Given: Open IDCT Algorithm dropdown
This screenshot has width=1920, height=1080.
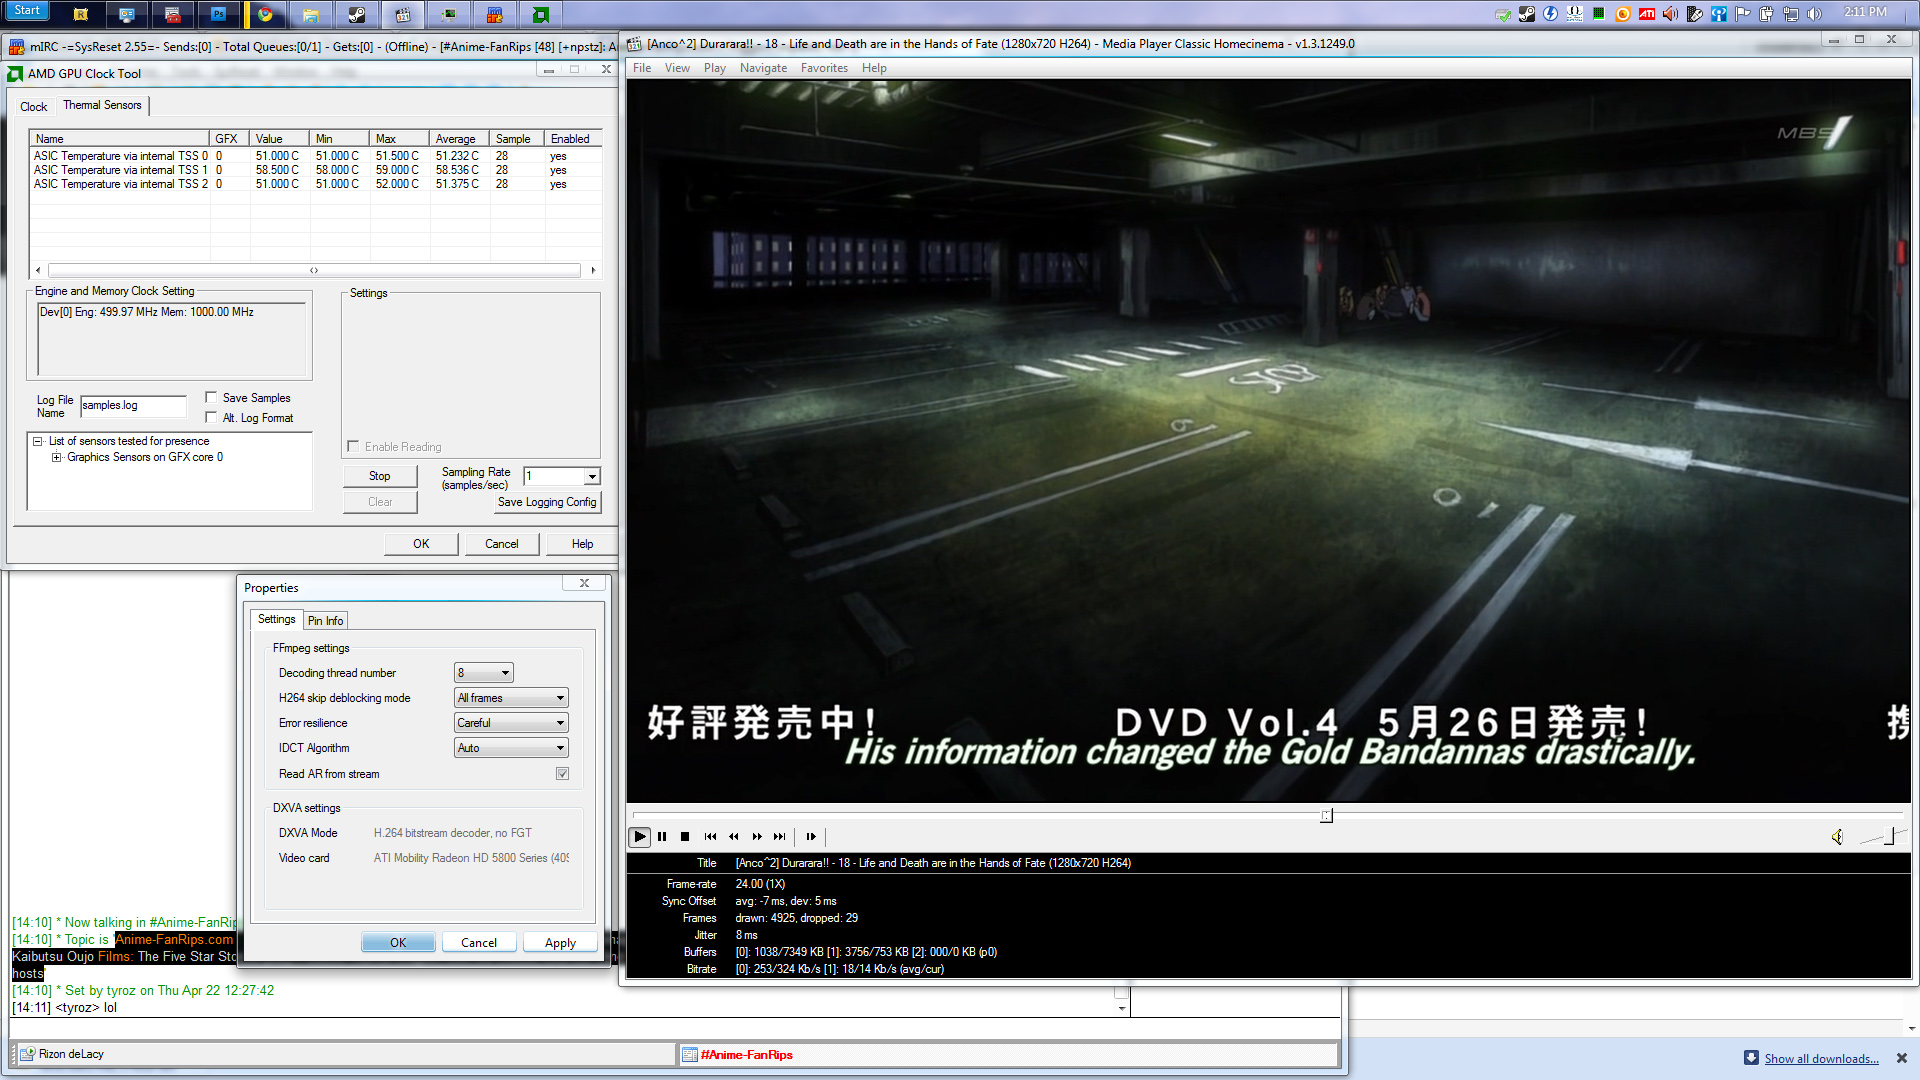Looking at the screenshot, I should (x=512, y=748).
